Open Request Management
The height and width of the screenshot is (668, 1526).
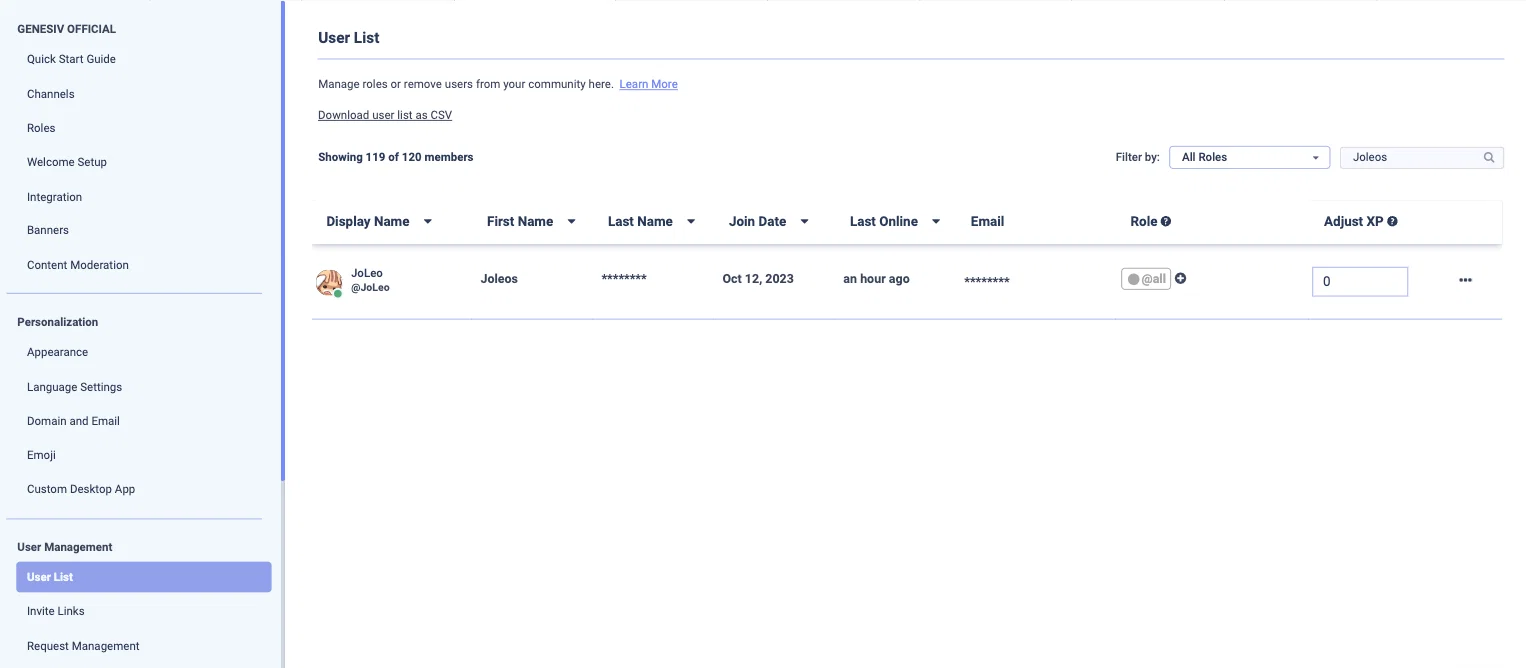pyautogui.click(x=83, y=646)
